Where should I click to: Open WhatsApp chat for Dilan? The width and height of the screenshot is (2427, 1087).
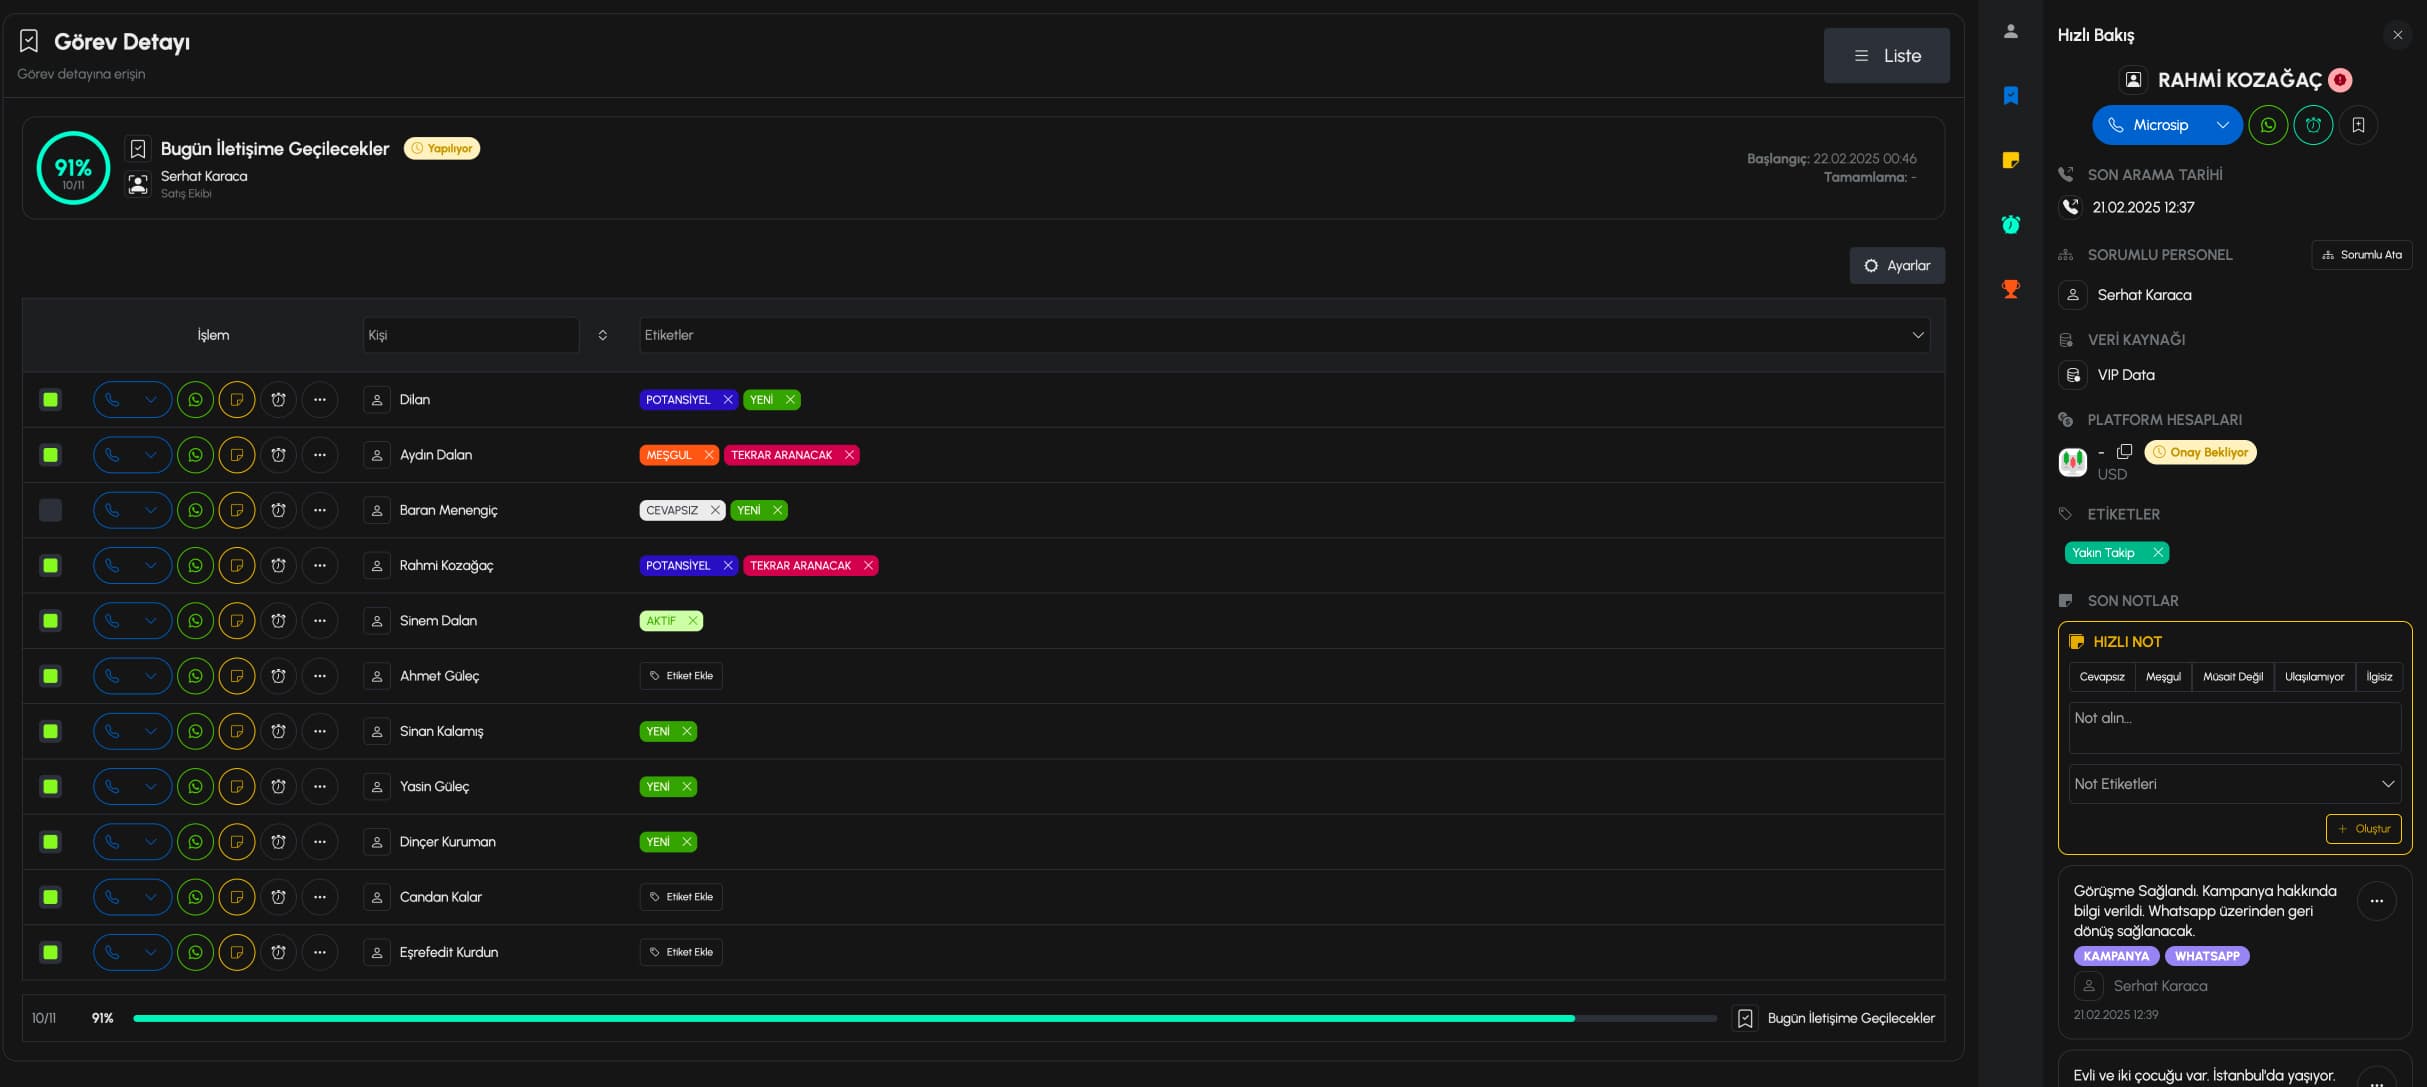(x=195, y=400)
